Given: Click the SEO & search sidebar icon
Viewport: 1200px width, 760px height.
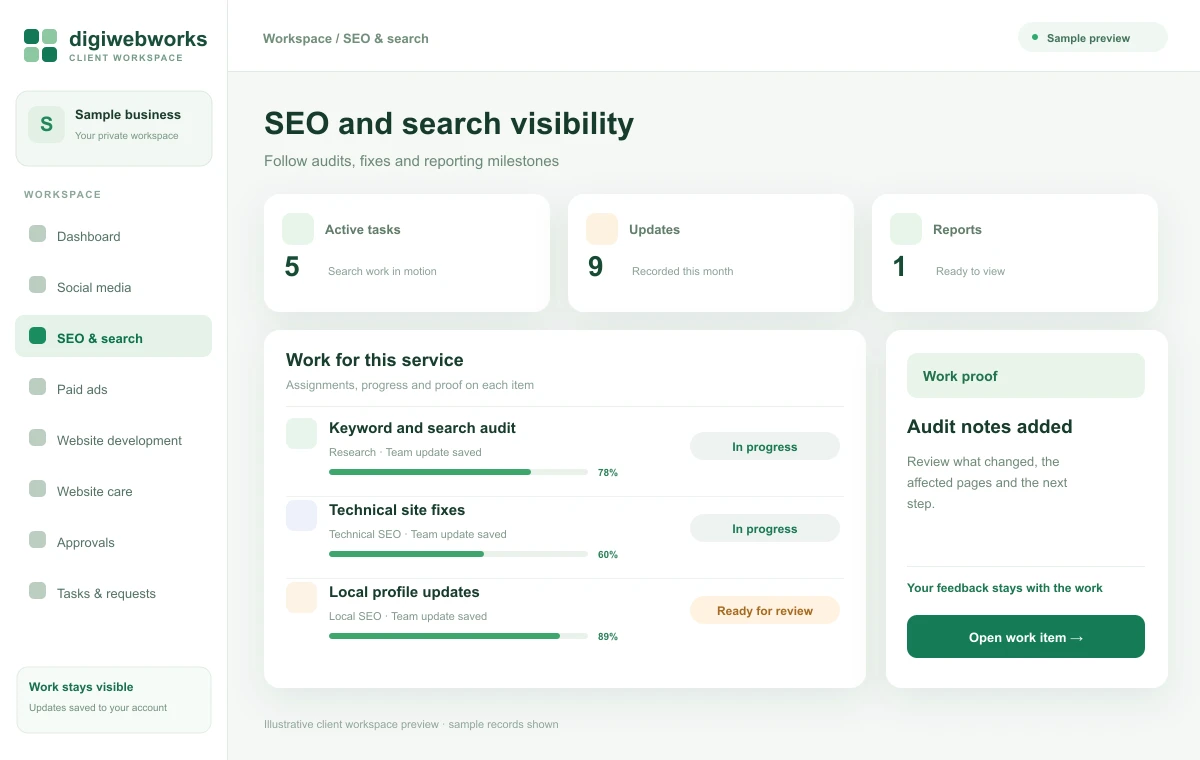Looking at the screenshot, I should (x=37, y=336).
